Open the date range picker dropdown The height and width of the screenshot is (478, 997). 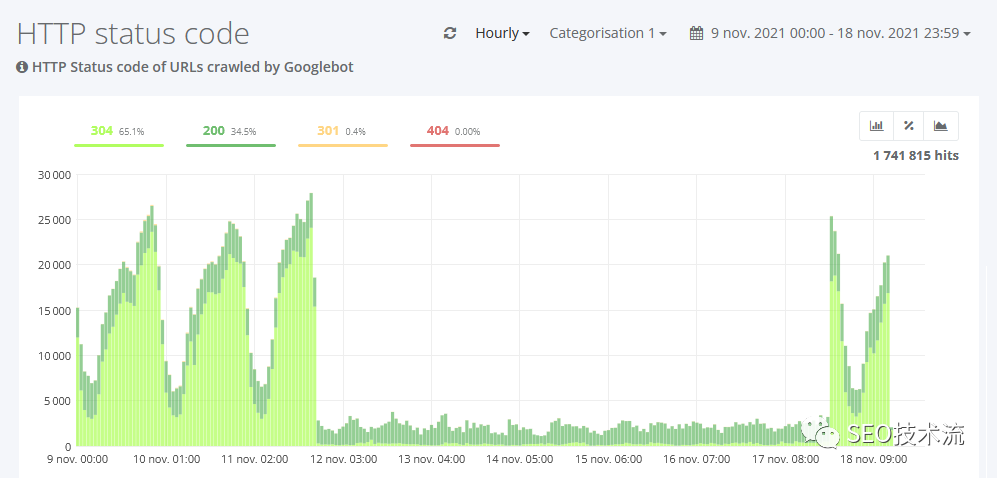click(x=840, y=33)
